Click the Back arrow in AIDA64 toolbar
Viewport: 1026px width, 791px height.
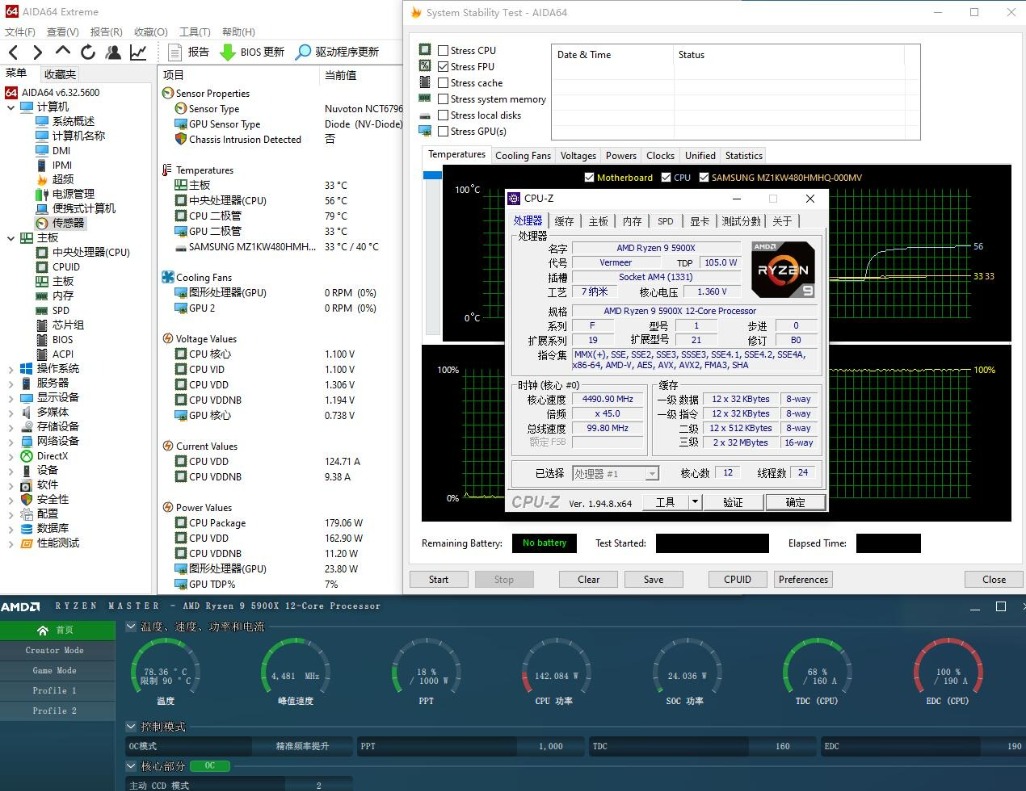click(x=13, y=52)
